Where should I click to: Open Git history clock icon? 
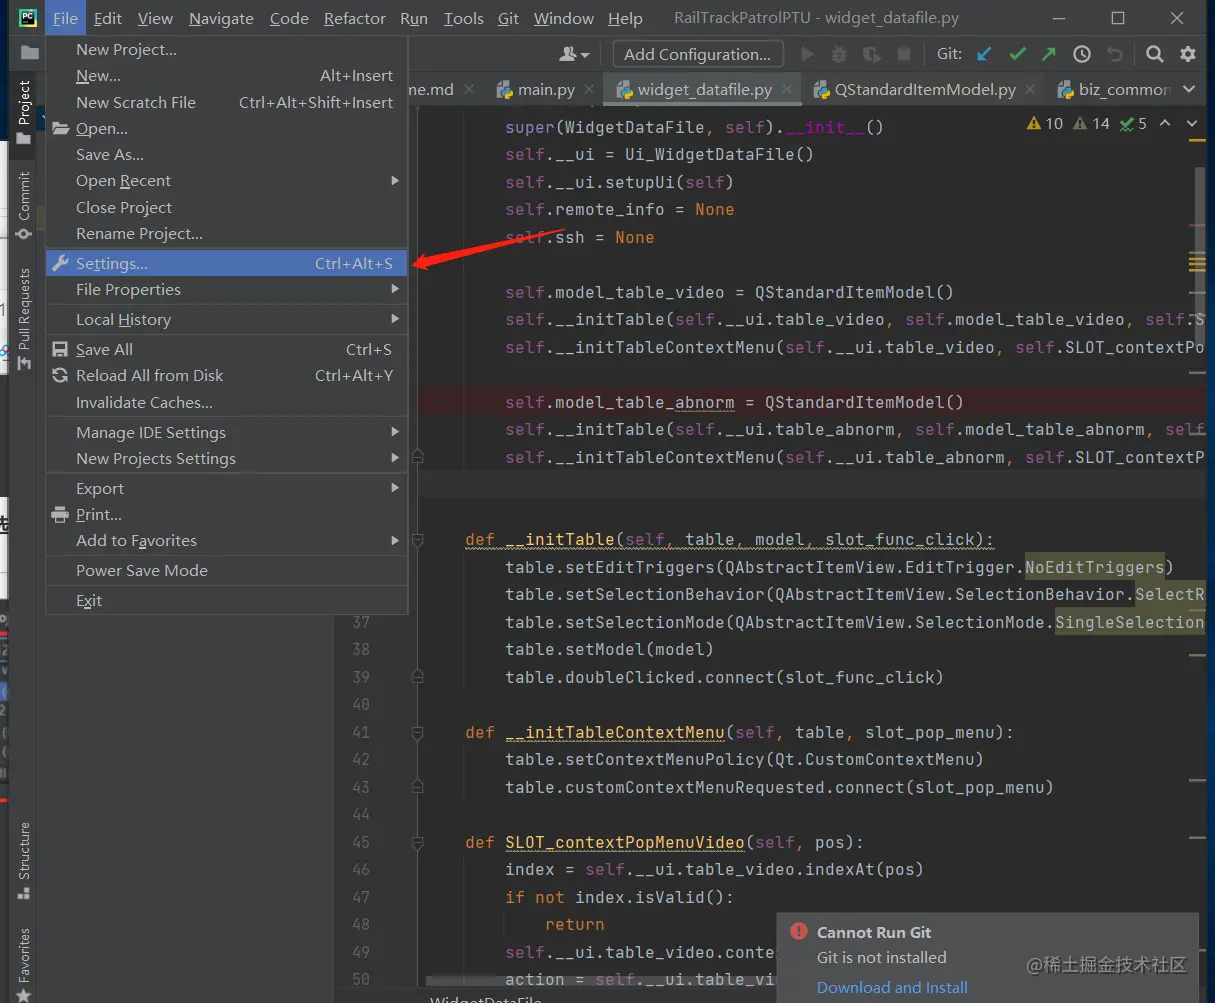point(1082,54)
